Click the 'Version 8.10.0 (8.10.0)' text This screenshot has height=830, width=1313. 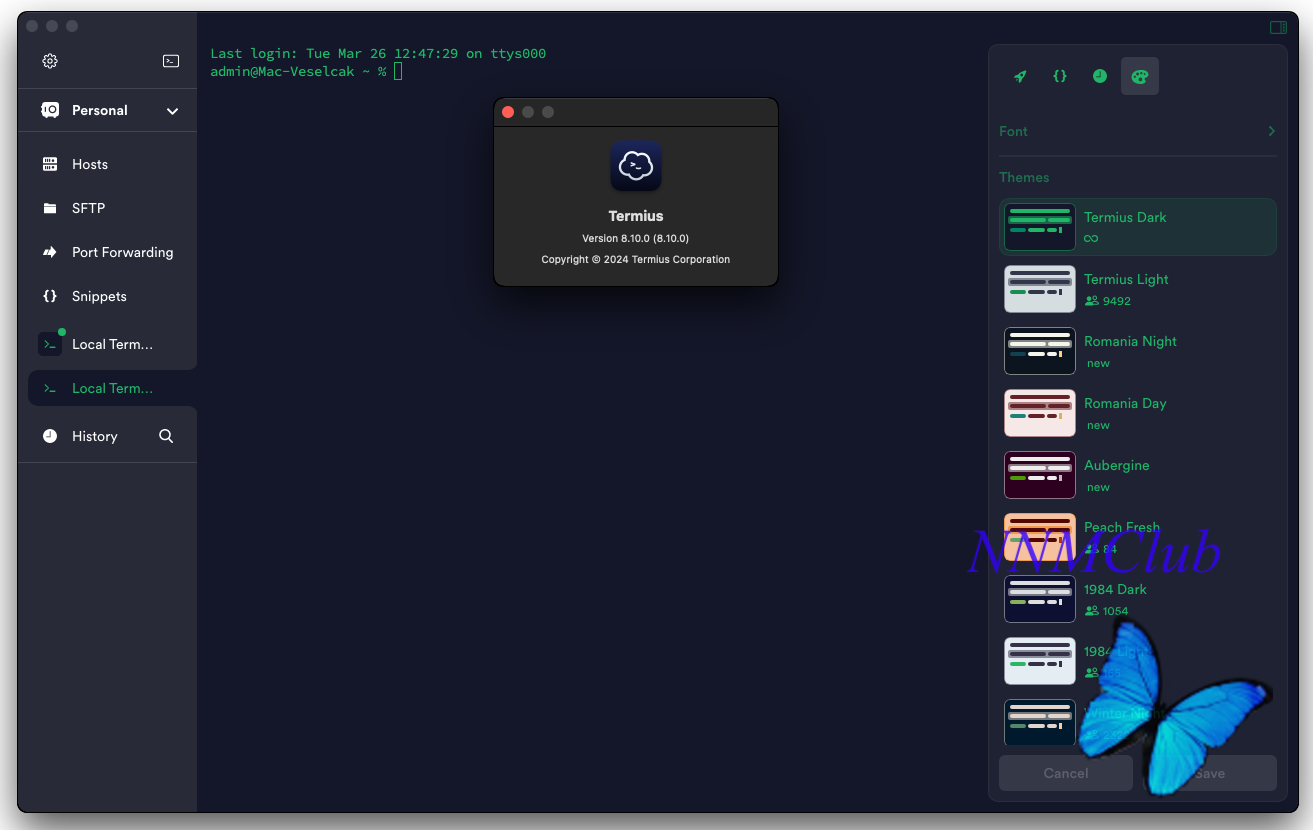[636, 238]
